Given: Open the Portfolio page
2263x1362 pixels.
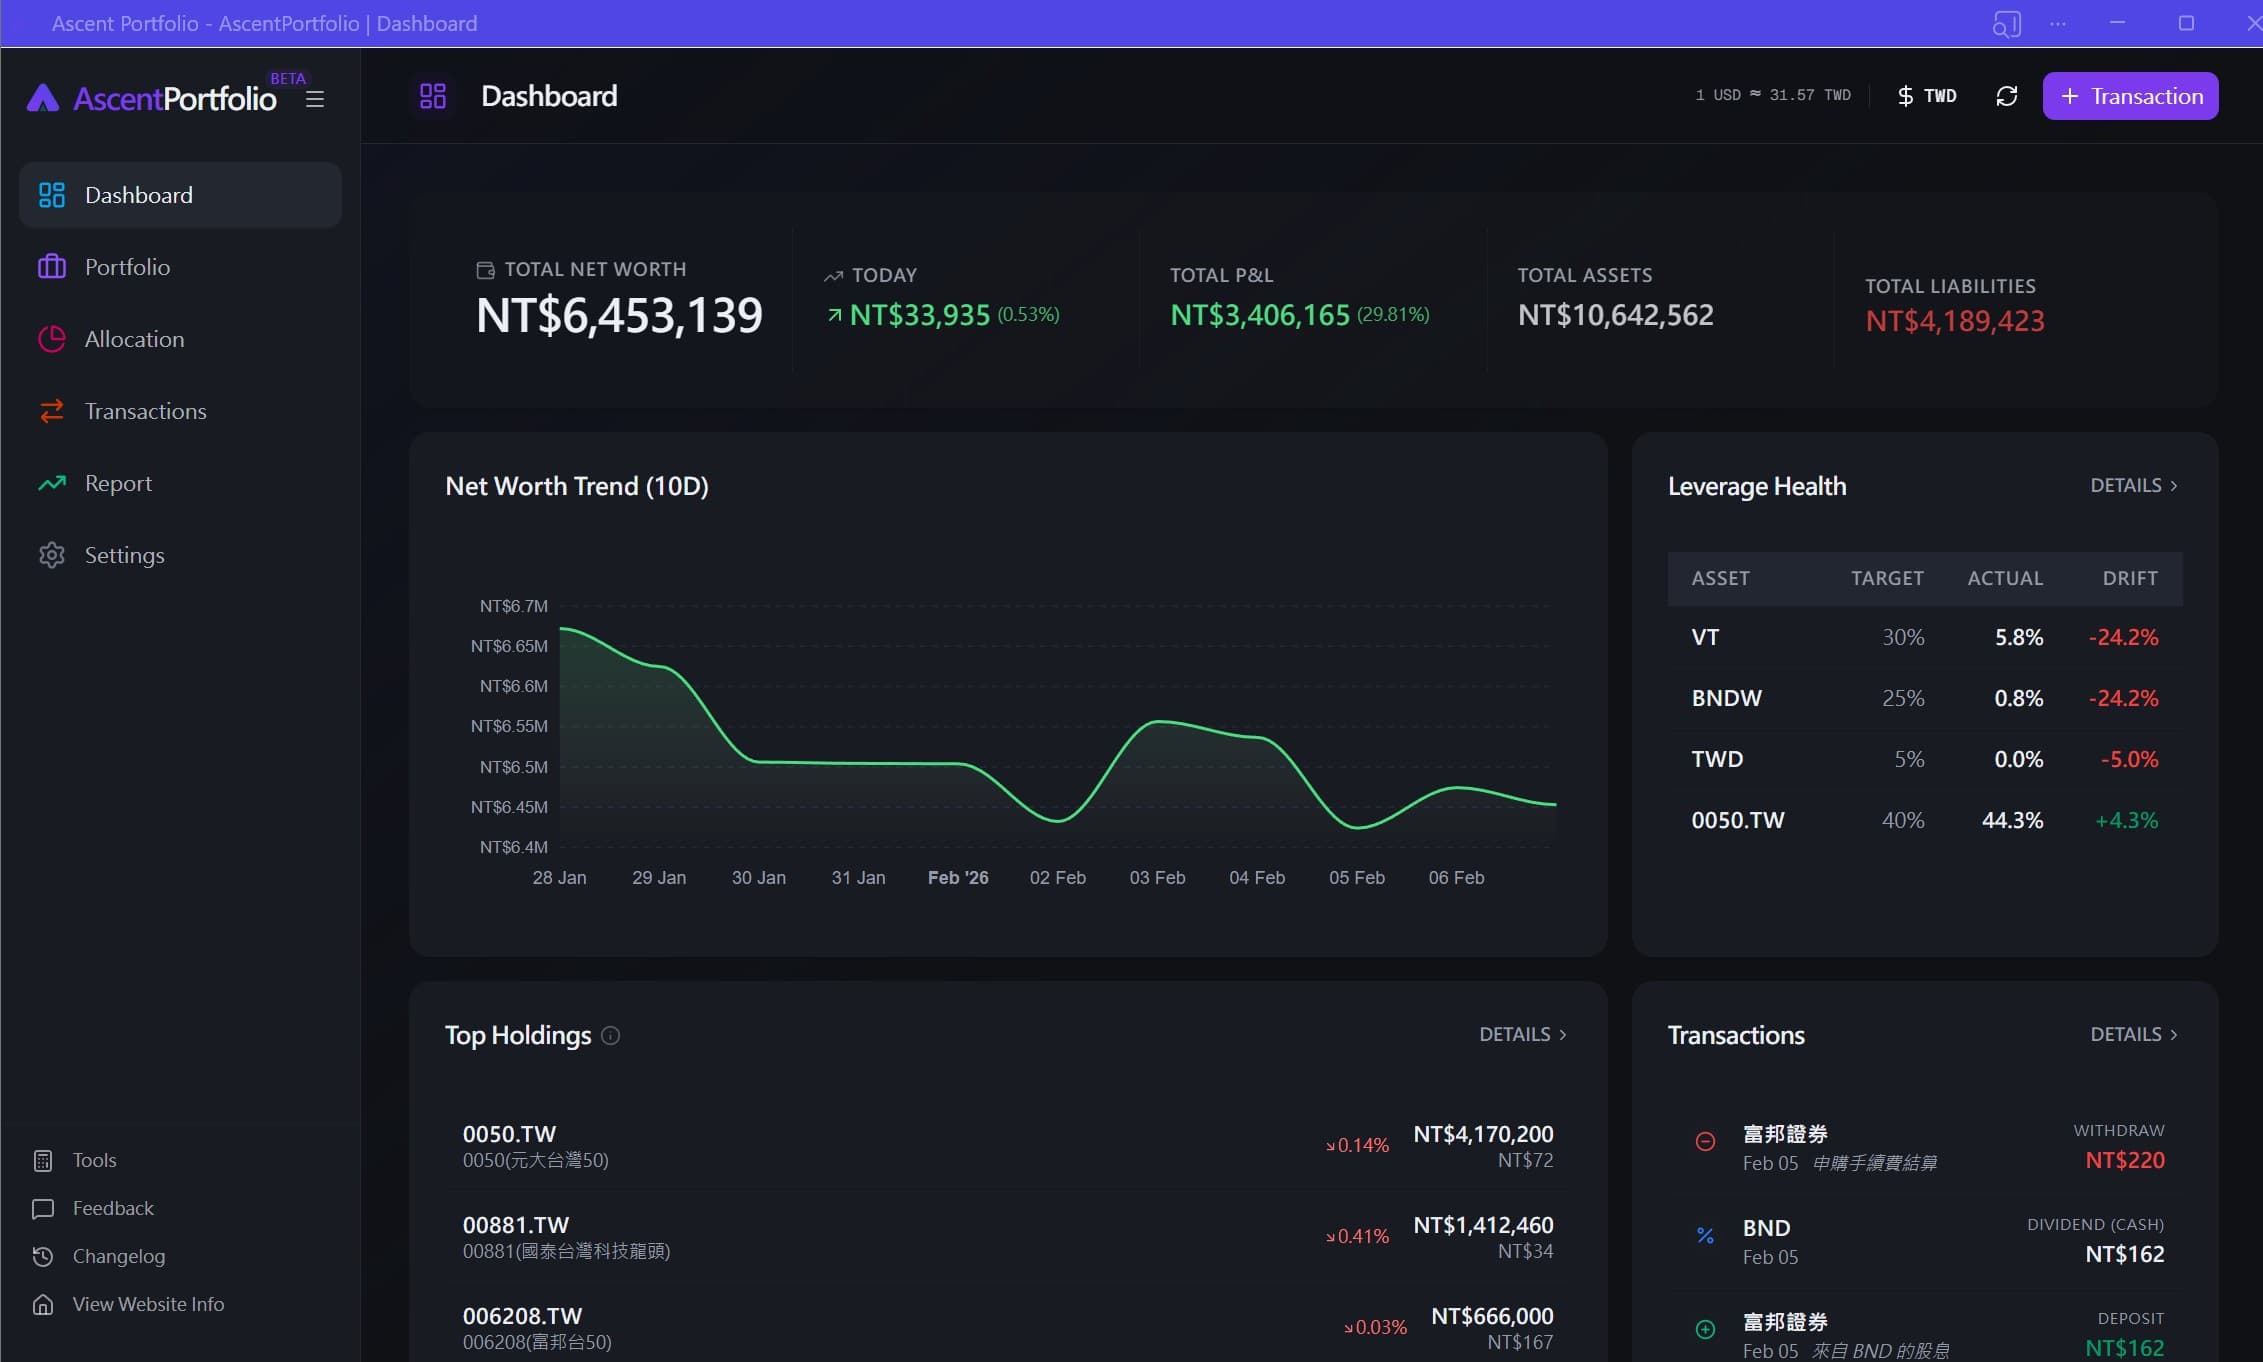Looking at the screenshot, I should tap(180, 267).
